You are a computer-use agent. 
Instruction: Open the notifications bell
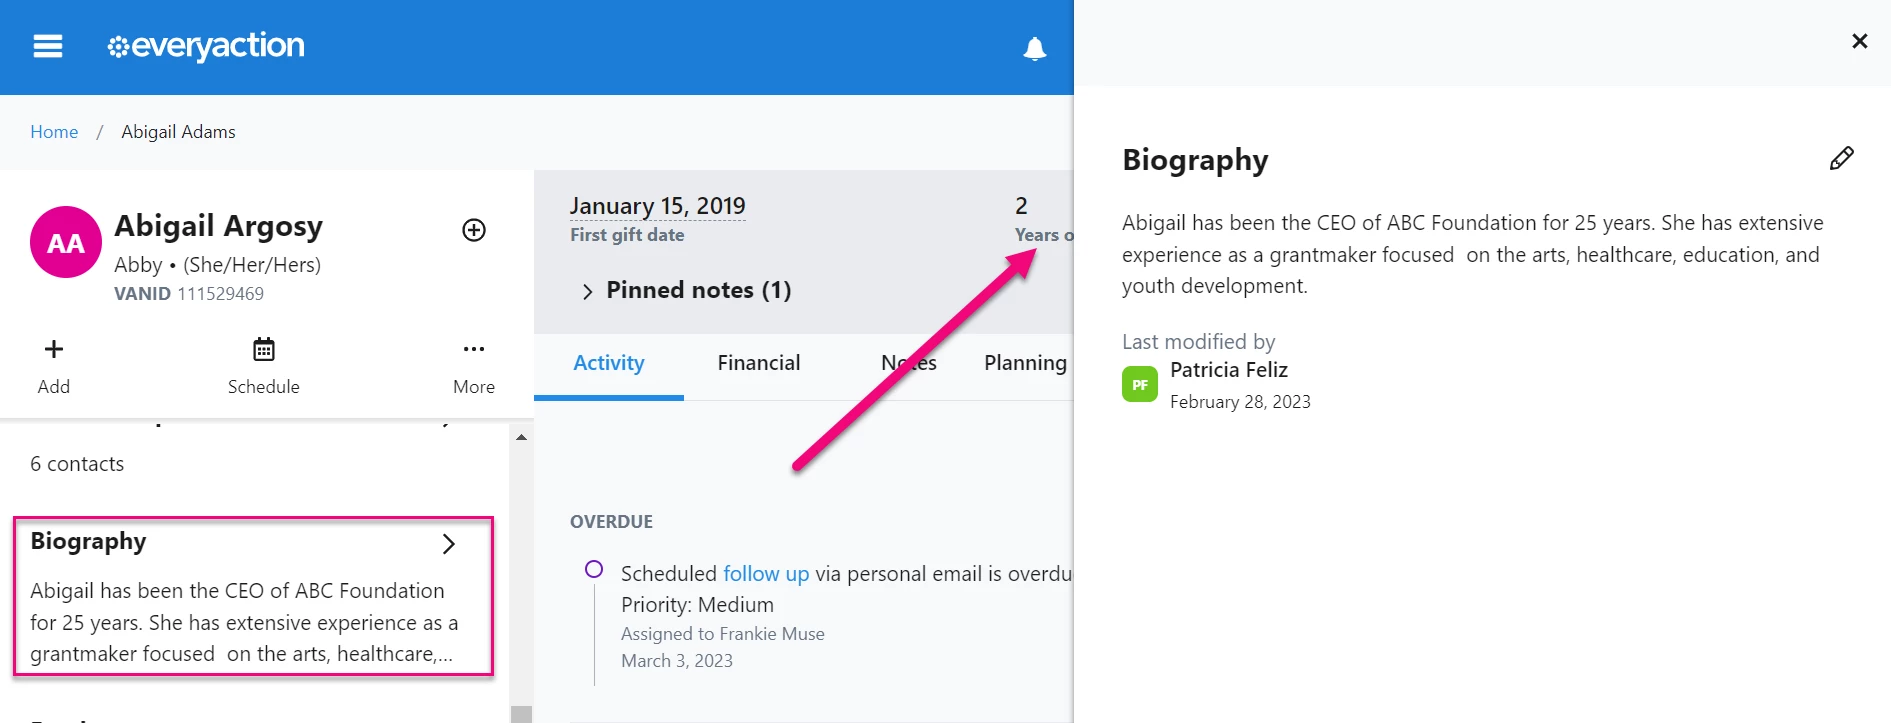point(1035,46)
